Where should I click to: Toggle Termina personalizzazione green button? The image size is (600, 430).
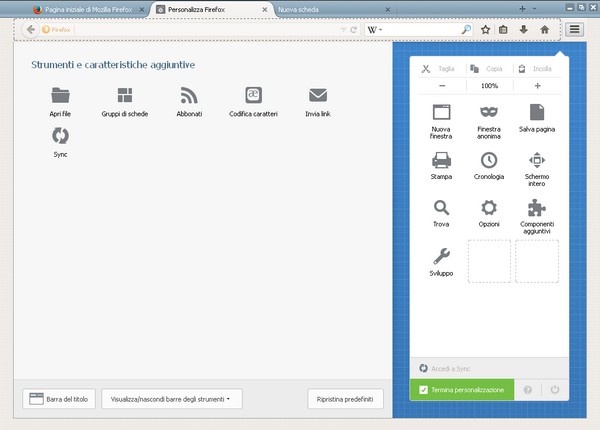coord(462,390)
